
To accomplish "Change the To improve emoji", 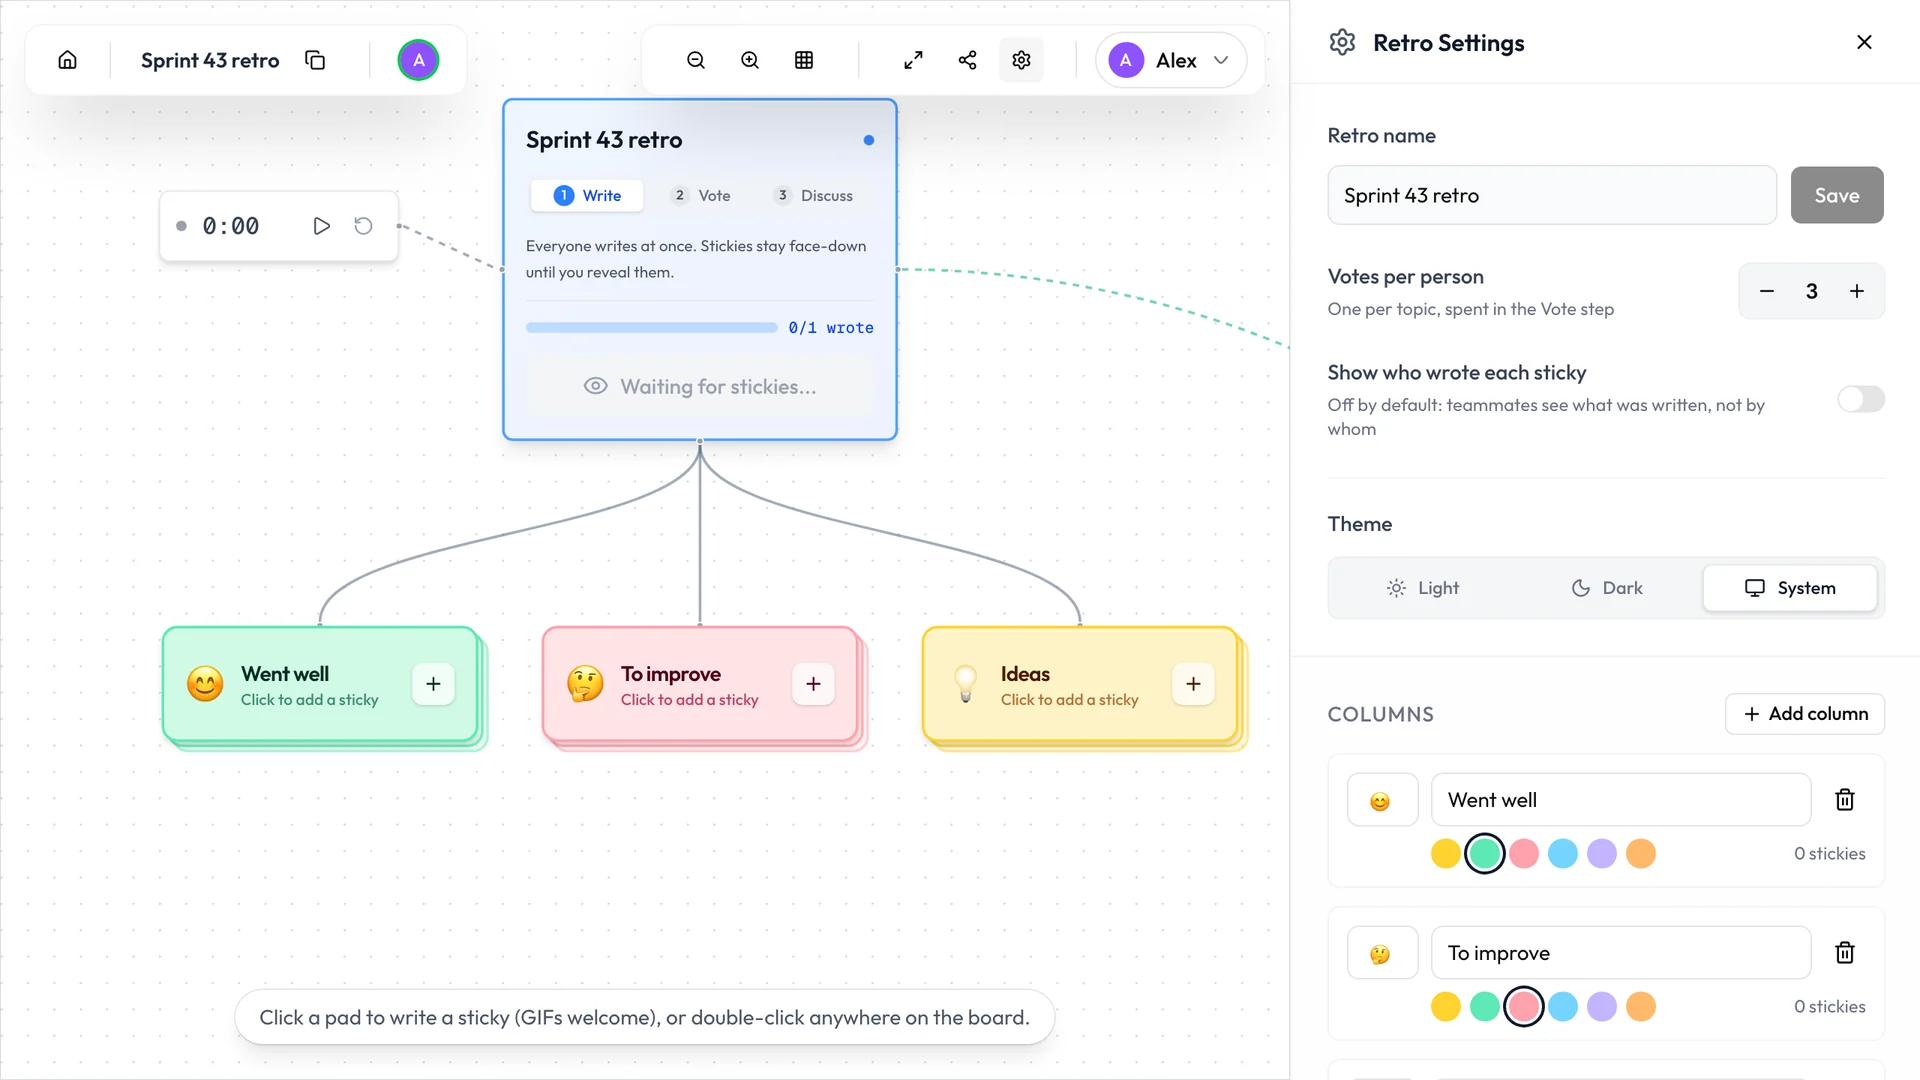I will [1382, 953].
